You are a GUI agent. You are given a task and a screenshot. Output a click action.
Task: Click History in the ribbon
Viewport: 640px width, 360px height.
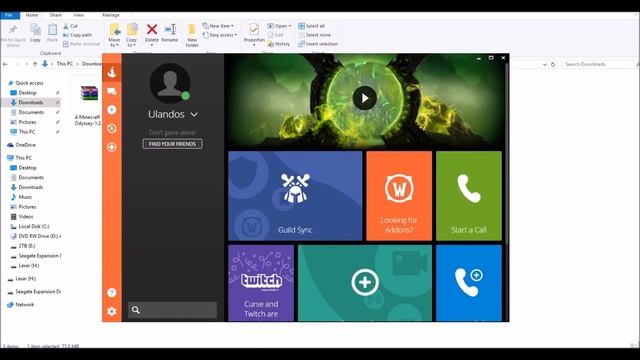[279, 44]
